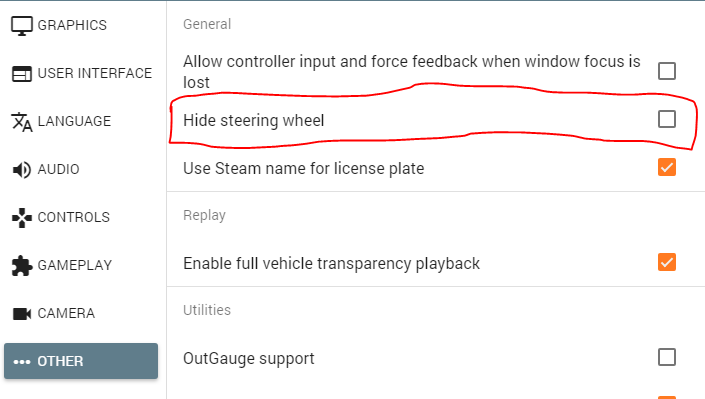The image size is (705, 399).
Task: Click the Controls gamepad icon
Action: tap(22, 218)
